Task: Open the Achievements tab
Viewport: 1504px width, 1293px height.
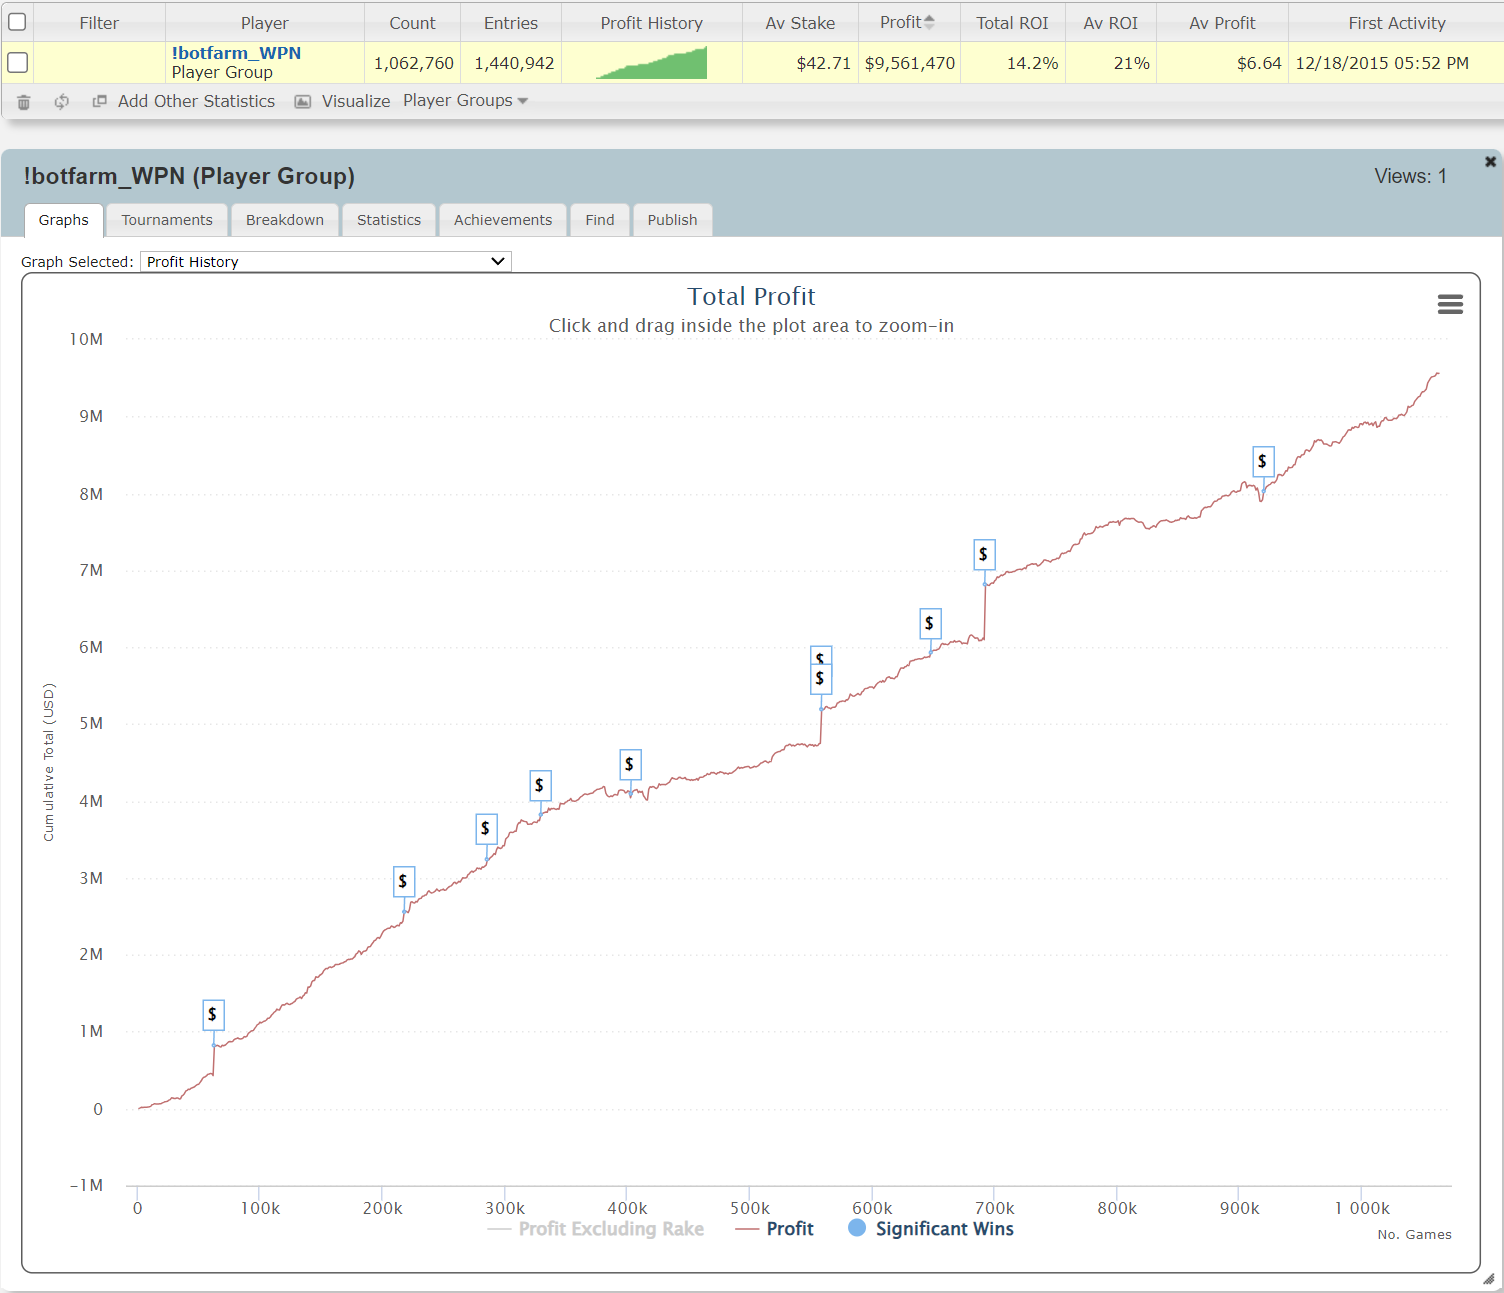Action: (x=503, y=220)
